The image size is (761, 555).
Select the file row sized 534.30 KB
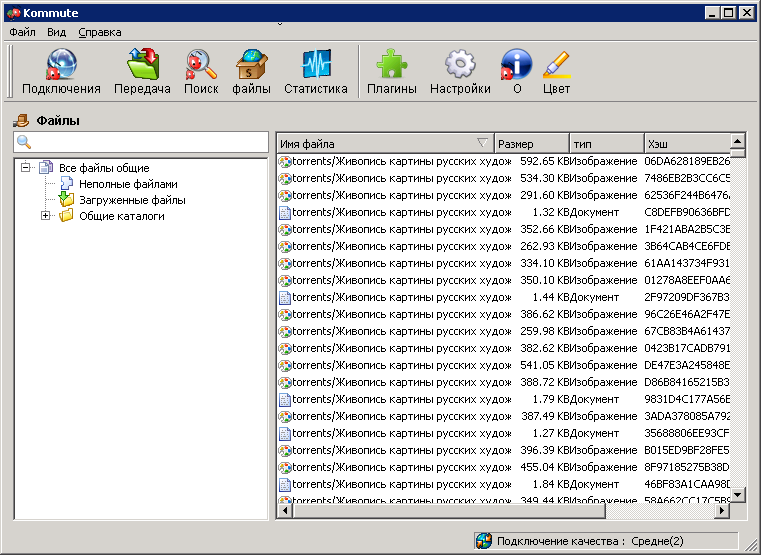coord(504,179)
